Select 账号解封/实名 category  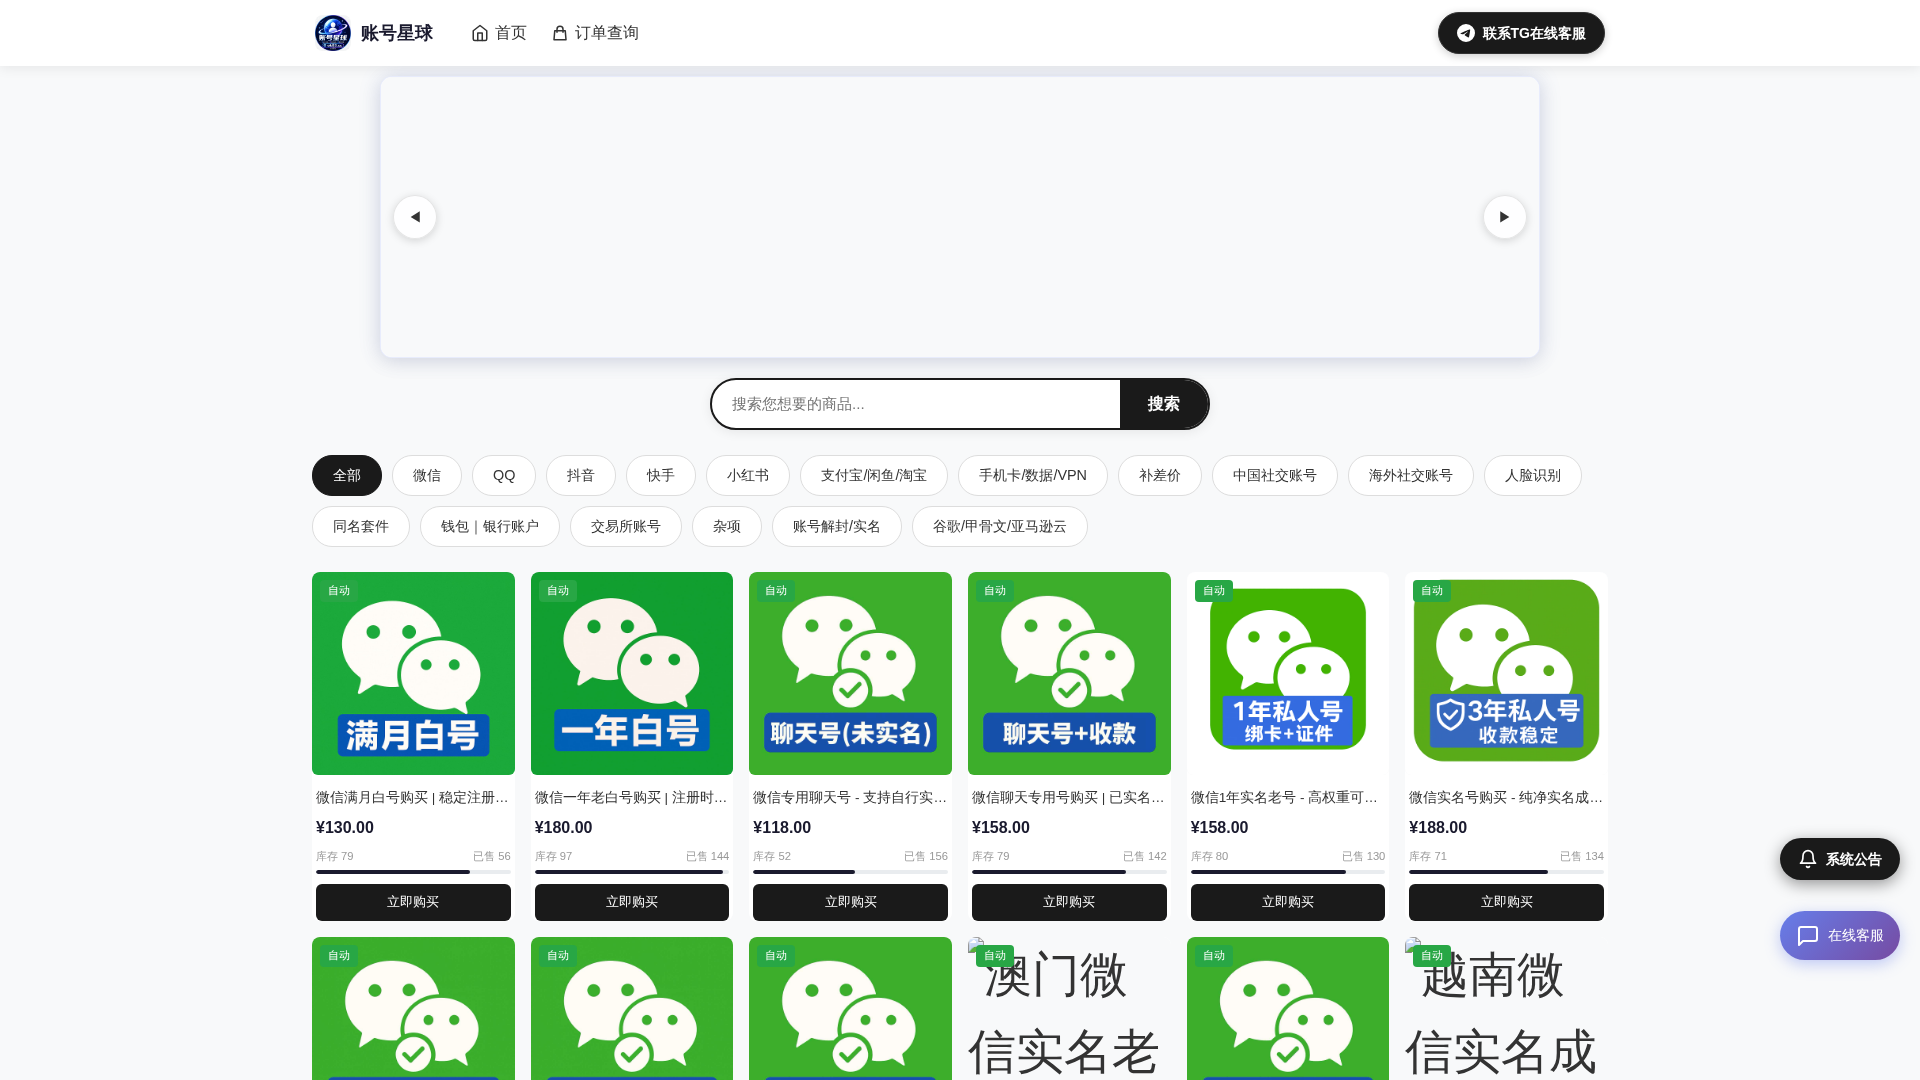pos(837,527)
